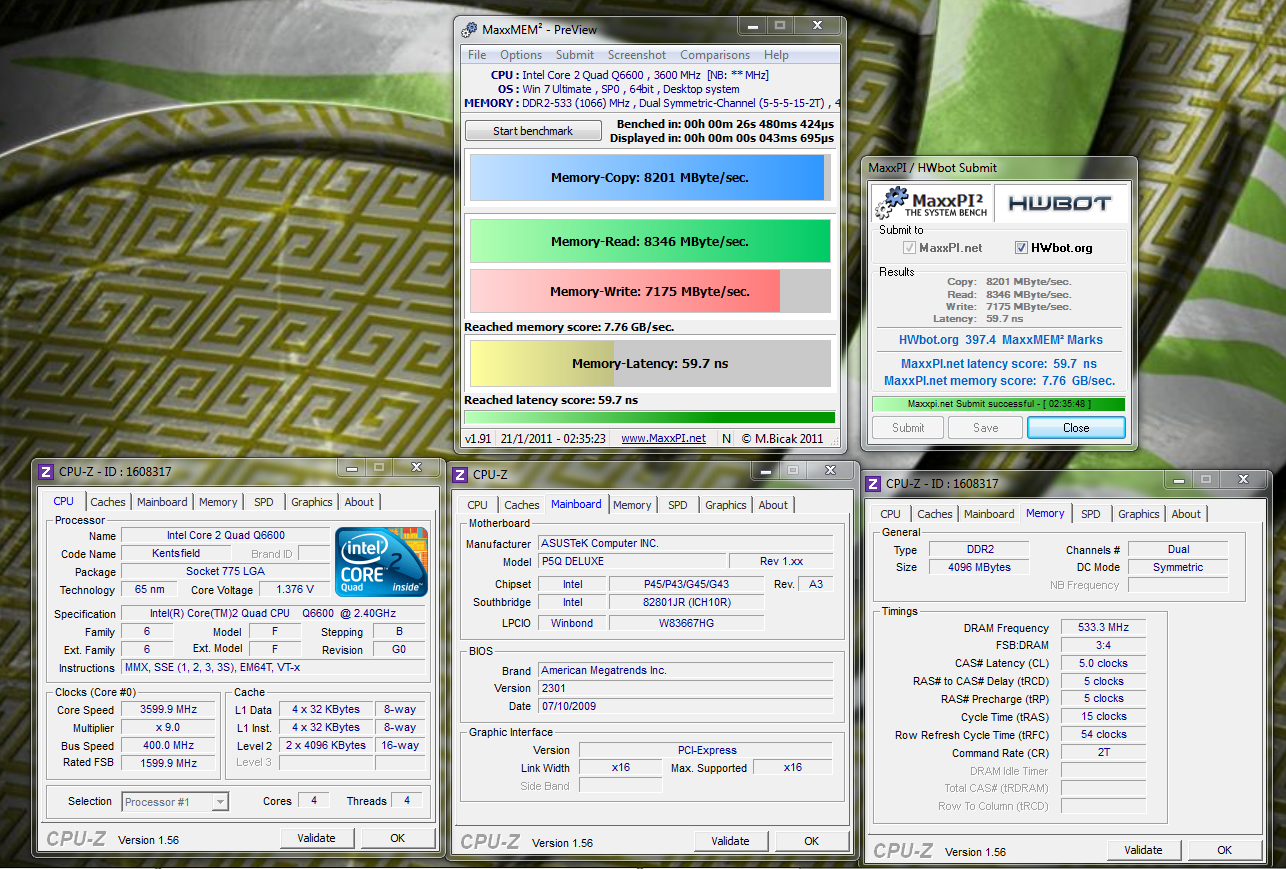
Task: Toggle the MaxxPI.net submit checkbox
Action: (909, 248)
